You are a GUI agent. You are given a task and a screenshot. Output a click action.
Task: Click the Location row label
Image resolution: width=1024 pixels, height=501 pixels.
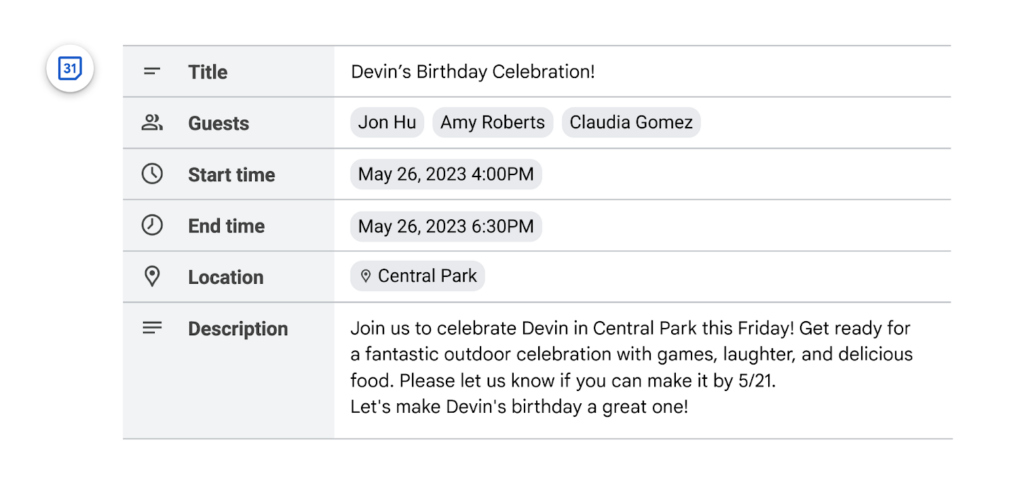click(225, 278)
